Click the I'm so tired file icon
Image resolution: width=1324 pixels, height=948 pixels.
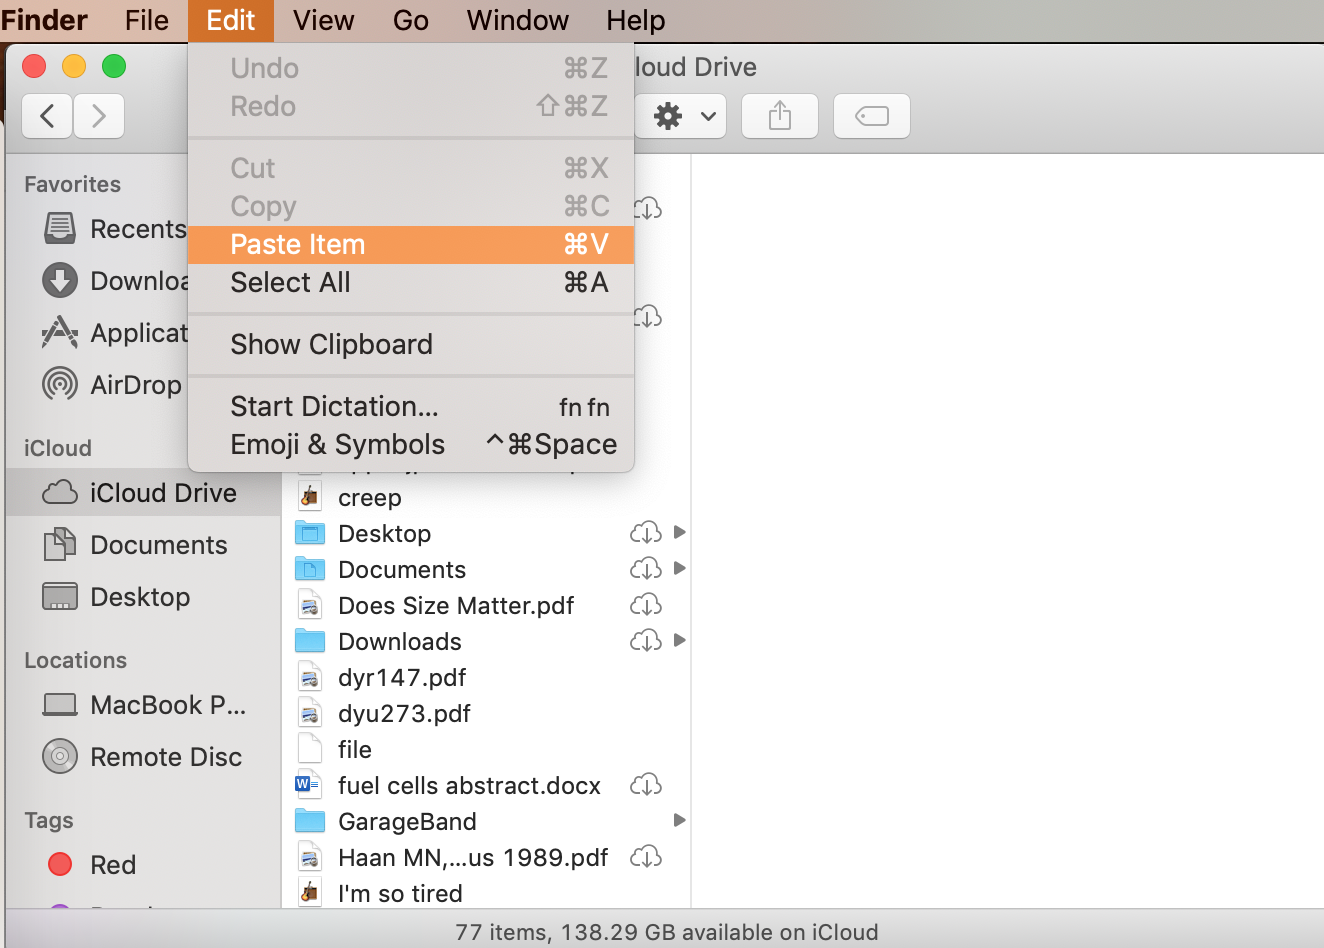[x=310, y=892]
